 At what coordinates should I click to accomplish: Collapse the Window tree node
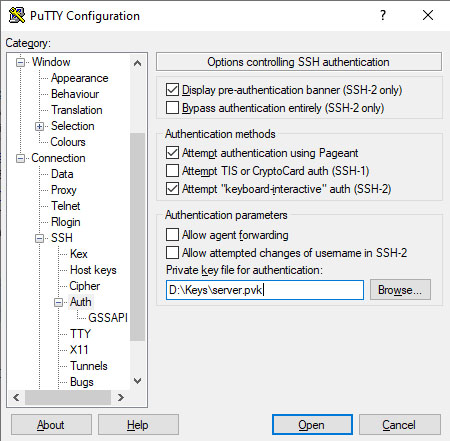(20, 62)
